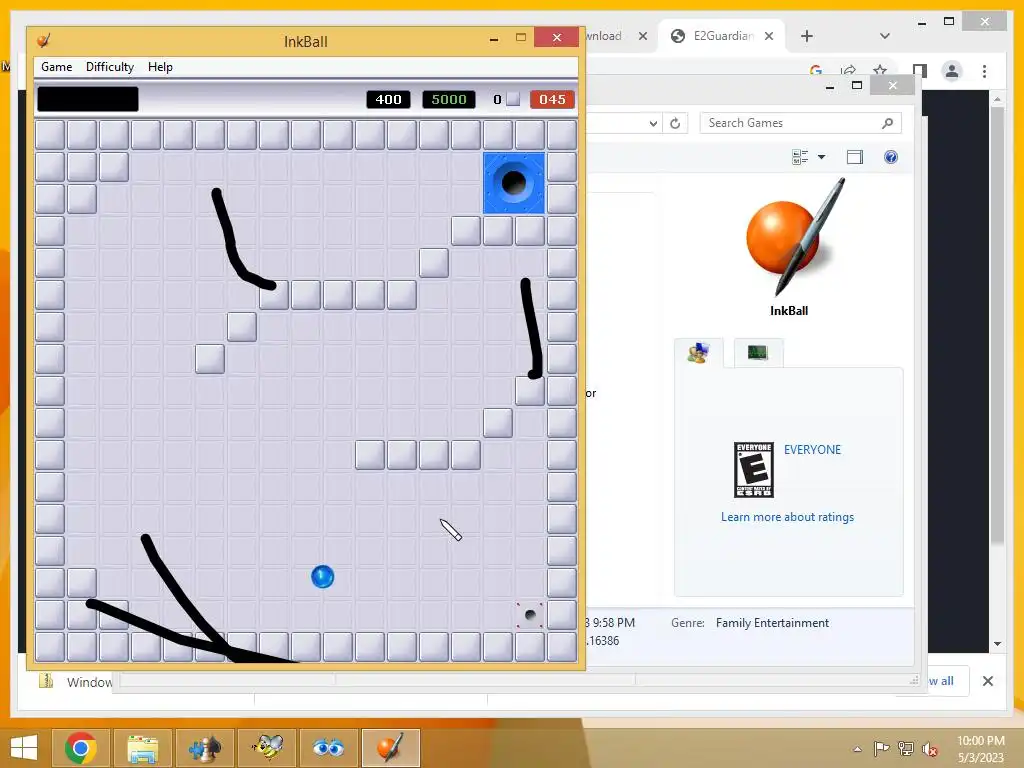Open the blue eyes taskbar icon
Image resolution: width=1024 pixels, height=768 pixels.
coord(328,747)
